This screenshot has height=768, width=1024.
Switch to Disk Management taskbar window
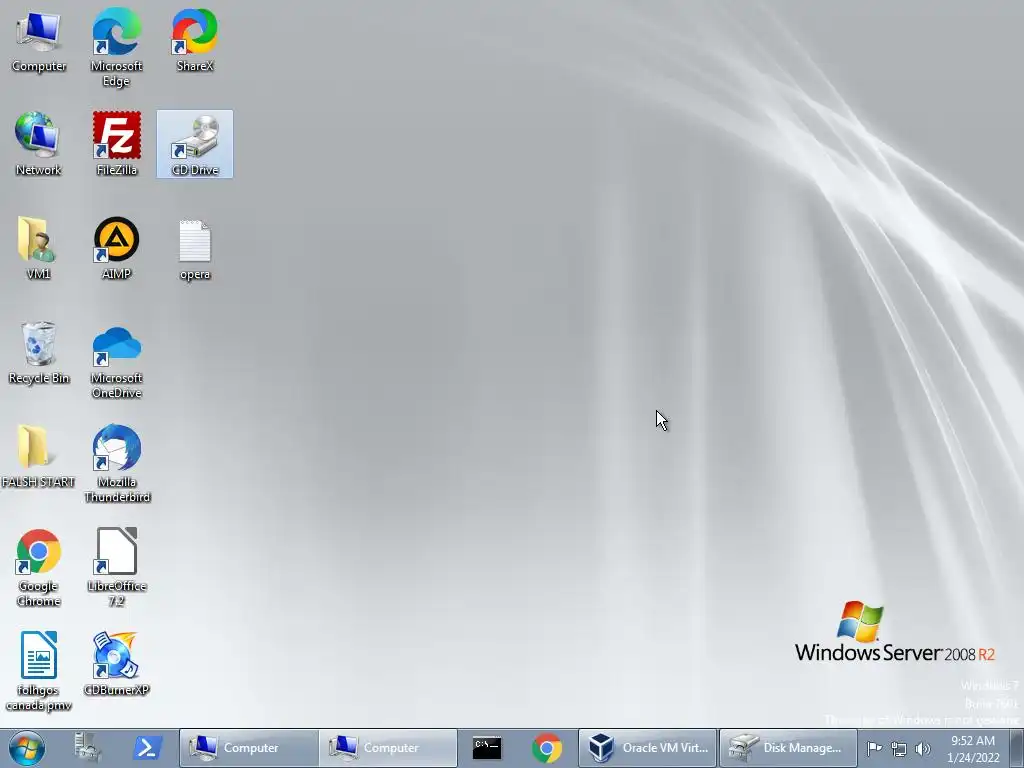point(788,748)
